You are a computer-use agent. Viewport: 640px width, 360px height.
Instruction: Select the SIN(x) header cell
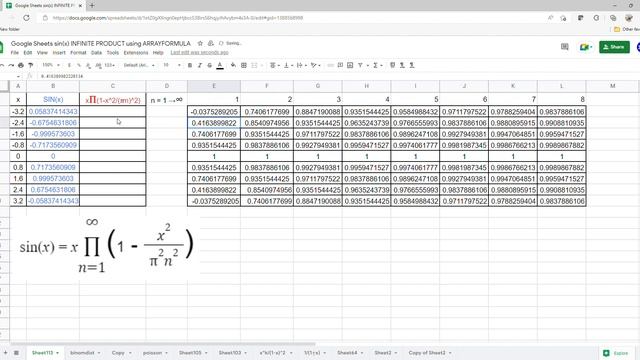pos(53,100)
